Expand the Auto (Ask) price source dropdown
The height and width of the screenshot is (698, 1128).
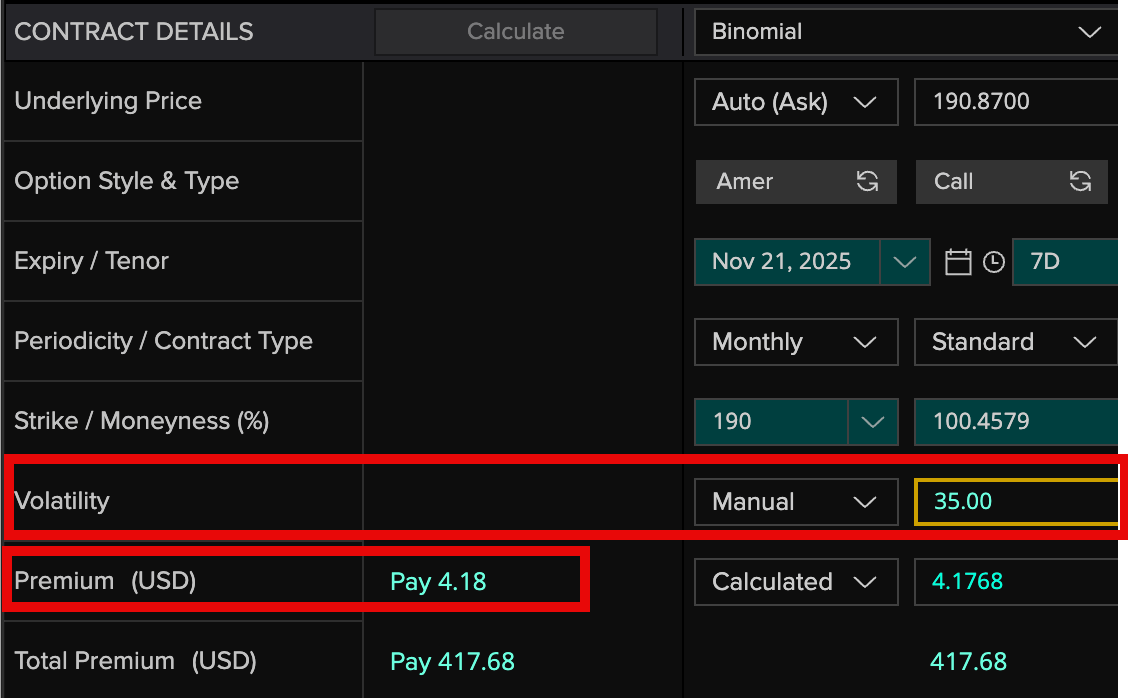pyautogui.click(x=795, y=102)
